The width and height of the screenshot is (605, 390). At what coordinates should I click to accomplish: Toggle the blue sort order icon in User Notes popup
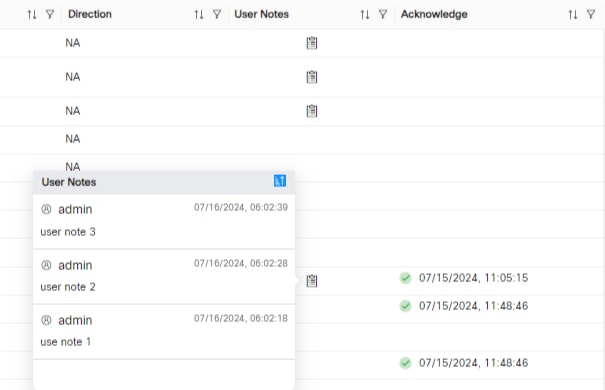click(280, 181)
